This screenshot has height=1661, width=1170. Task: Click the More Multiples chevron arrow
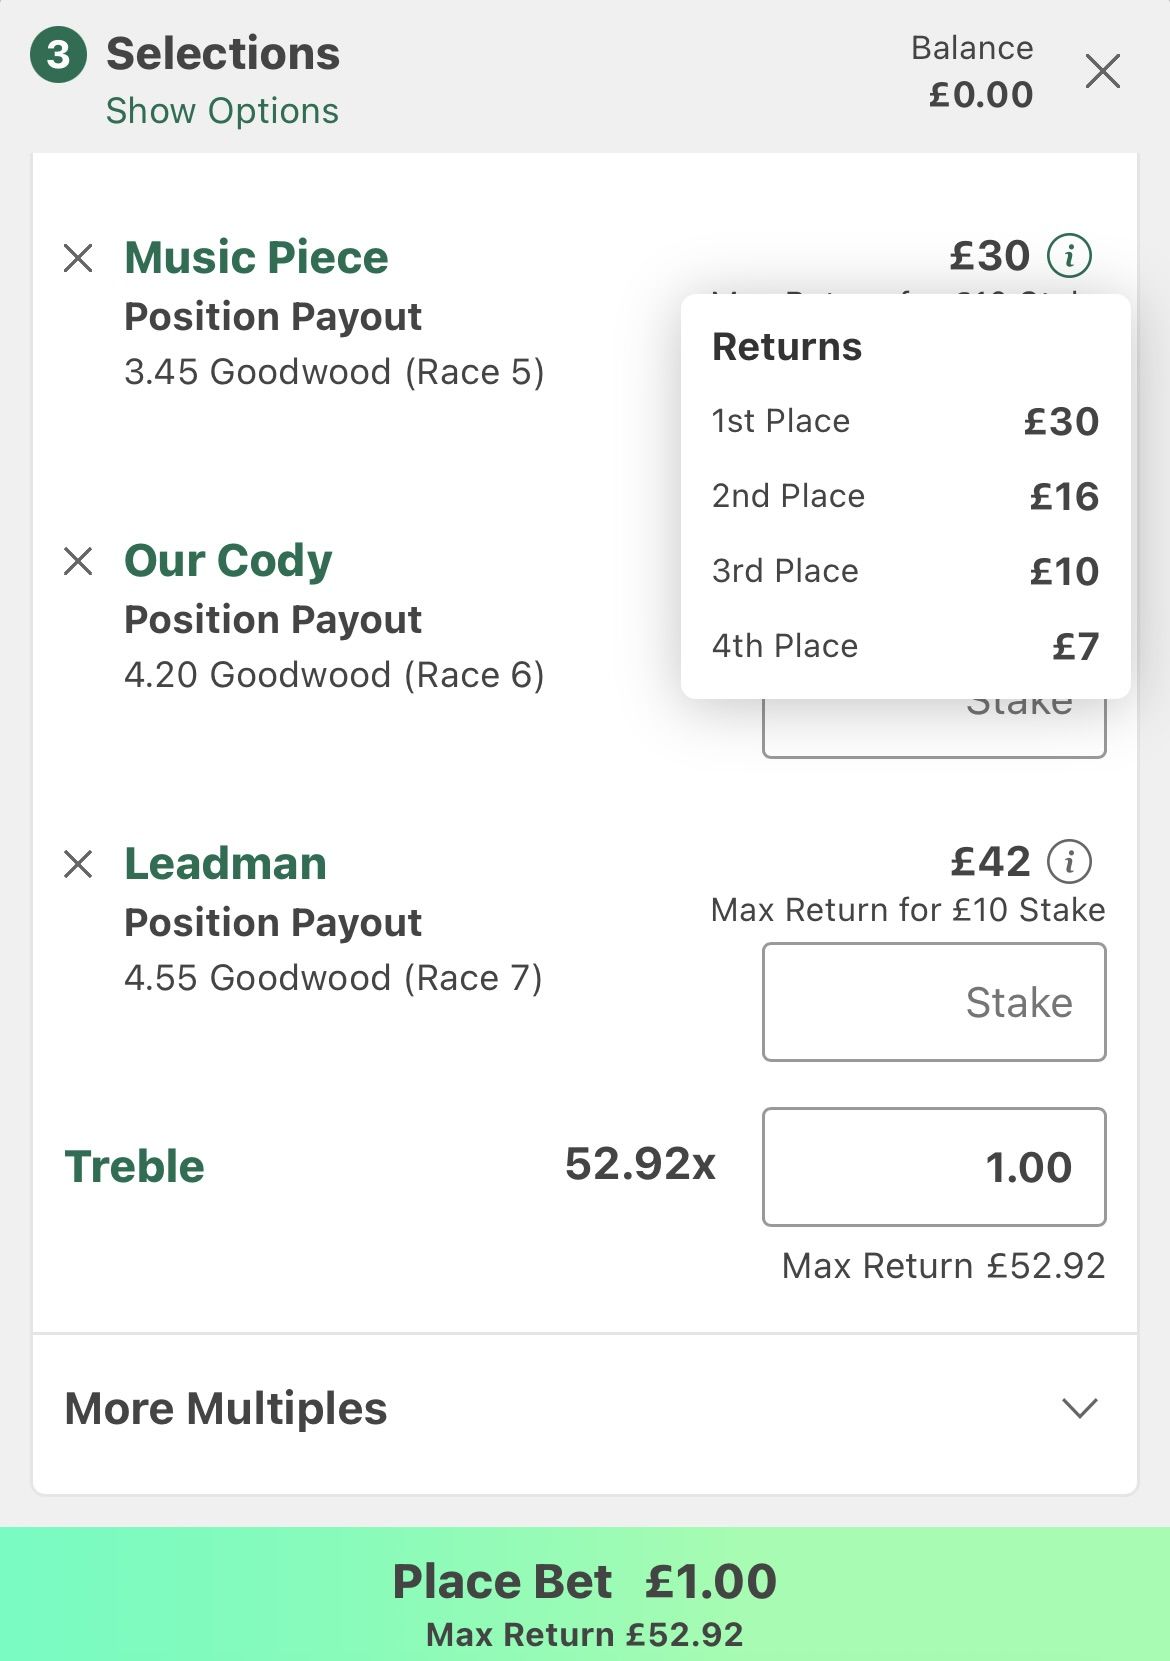(x=1079, y=1408)
